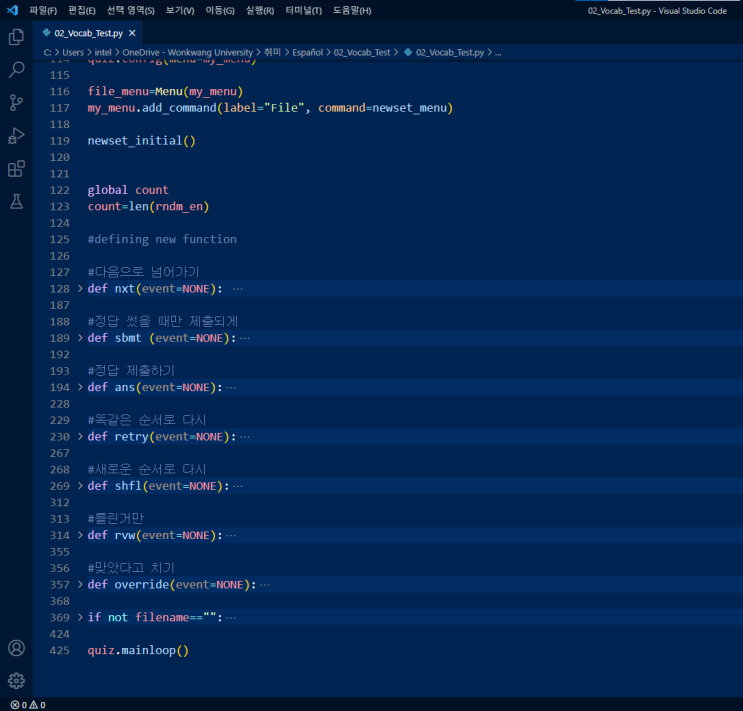The width and height of the screenshot is (743, 711).
Task: Open the Source Control view
Action: (x=16, y=102)
